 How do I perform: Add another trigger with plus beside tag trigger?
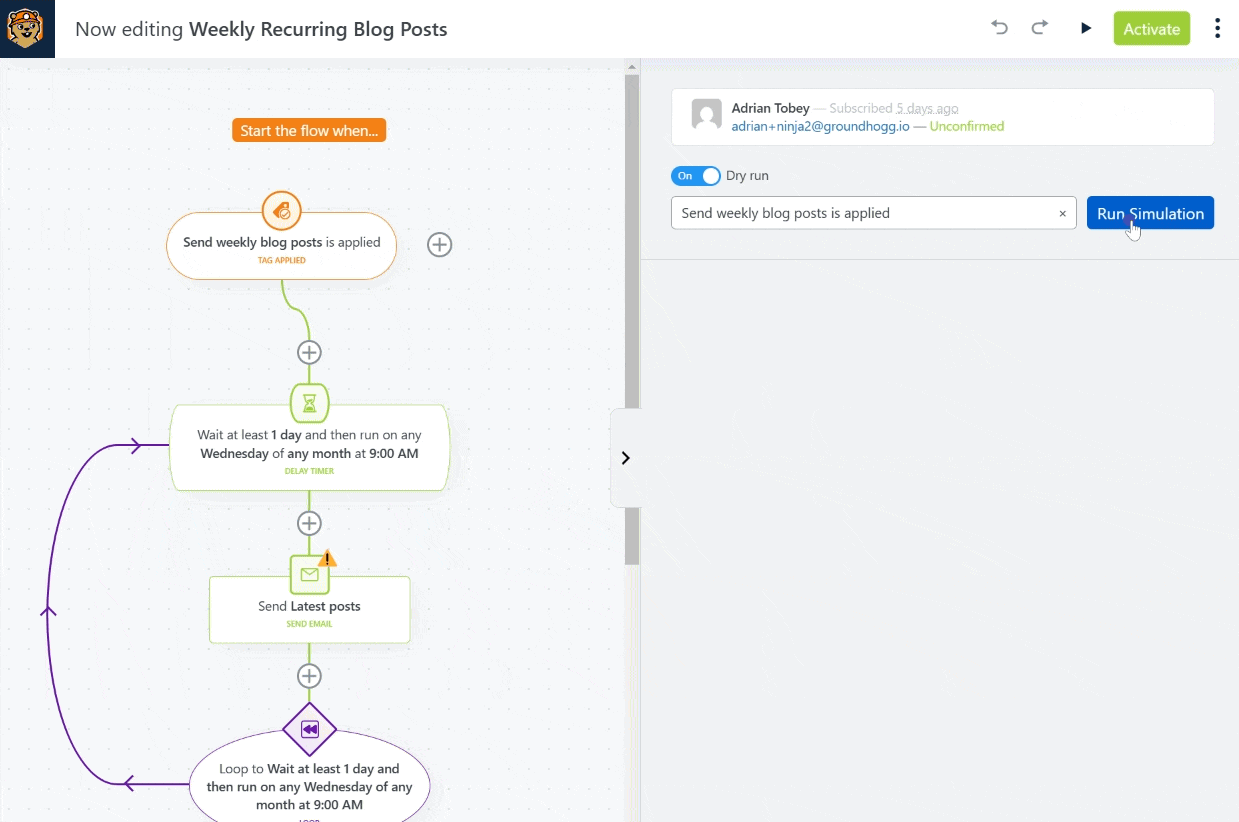point(440,244)
